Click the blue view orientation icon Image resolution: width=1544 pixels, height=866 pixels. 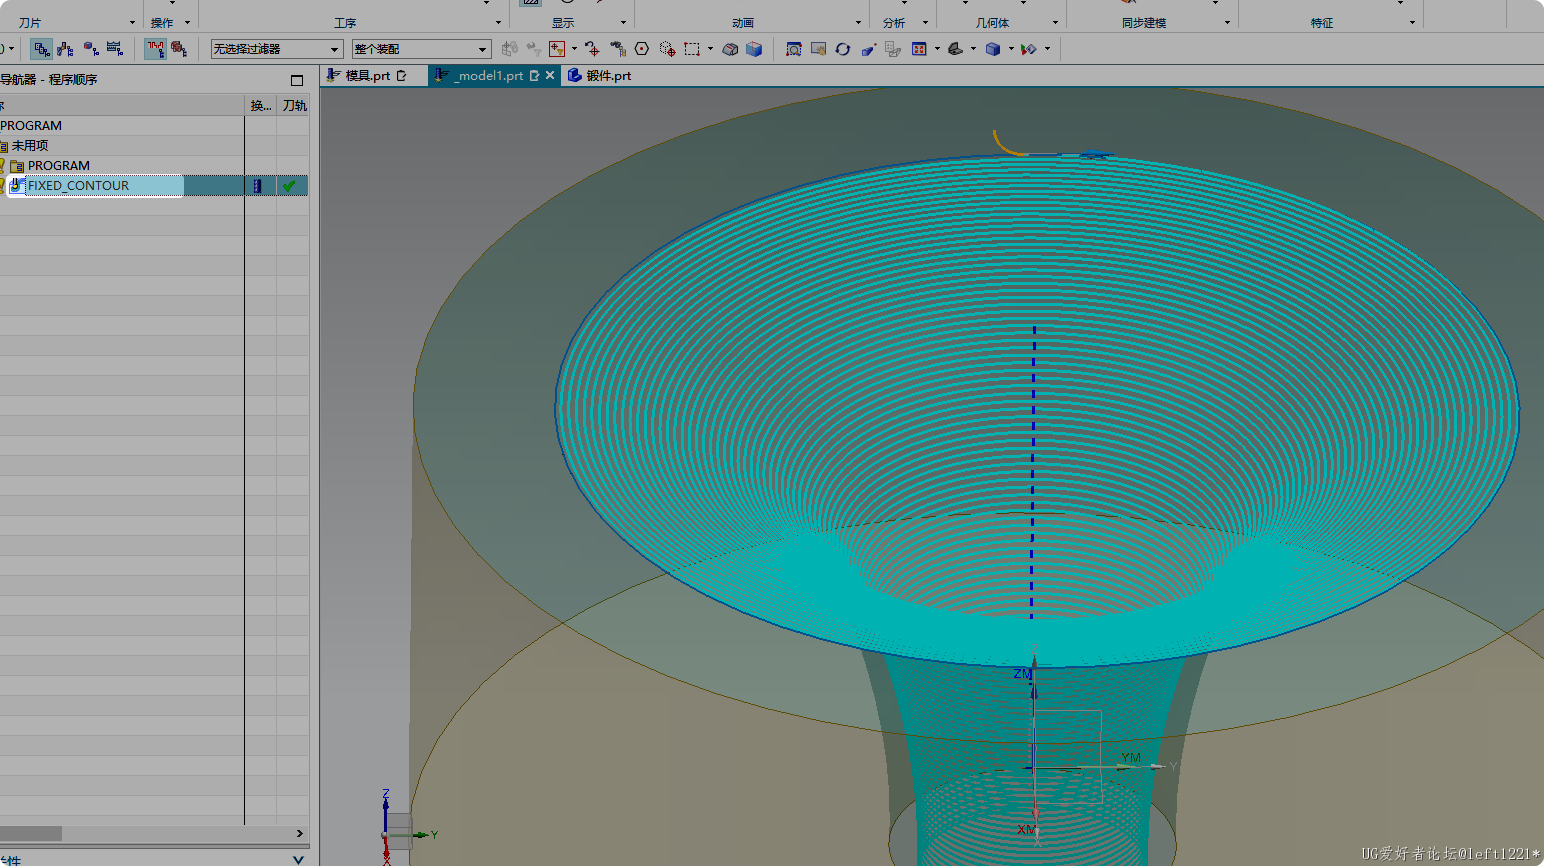pos(918,49)
